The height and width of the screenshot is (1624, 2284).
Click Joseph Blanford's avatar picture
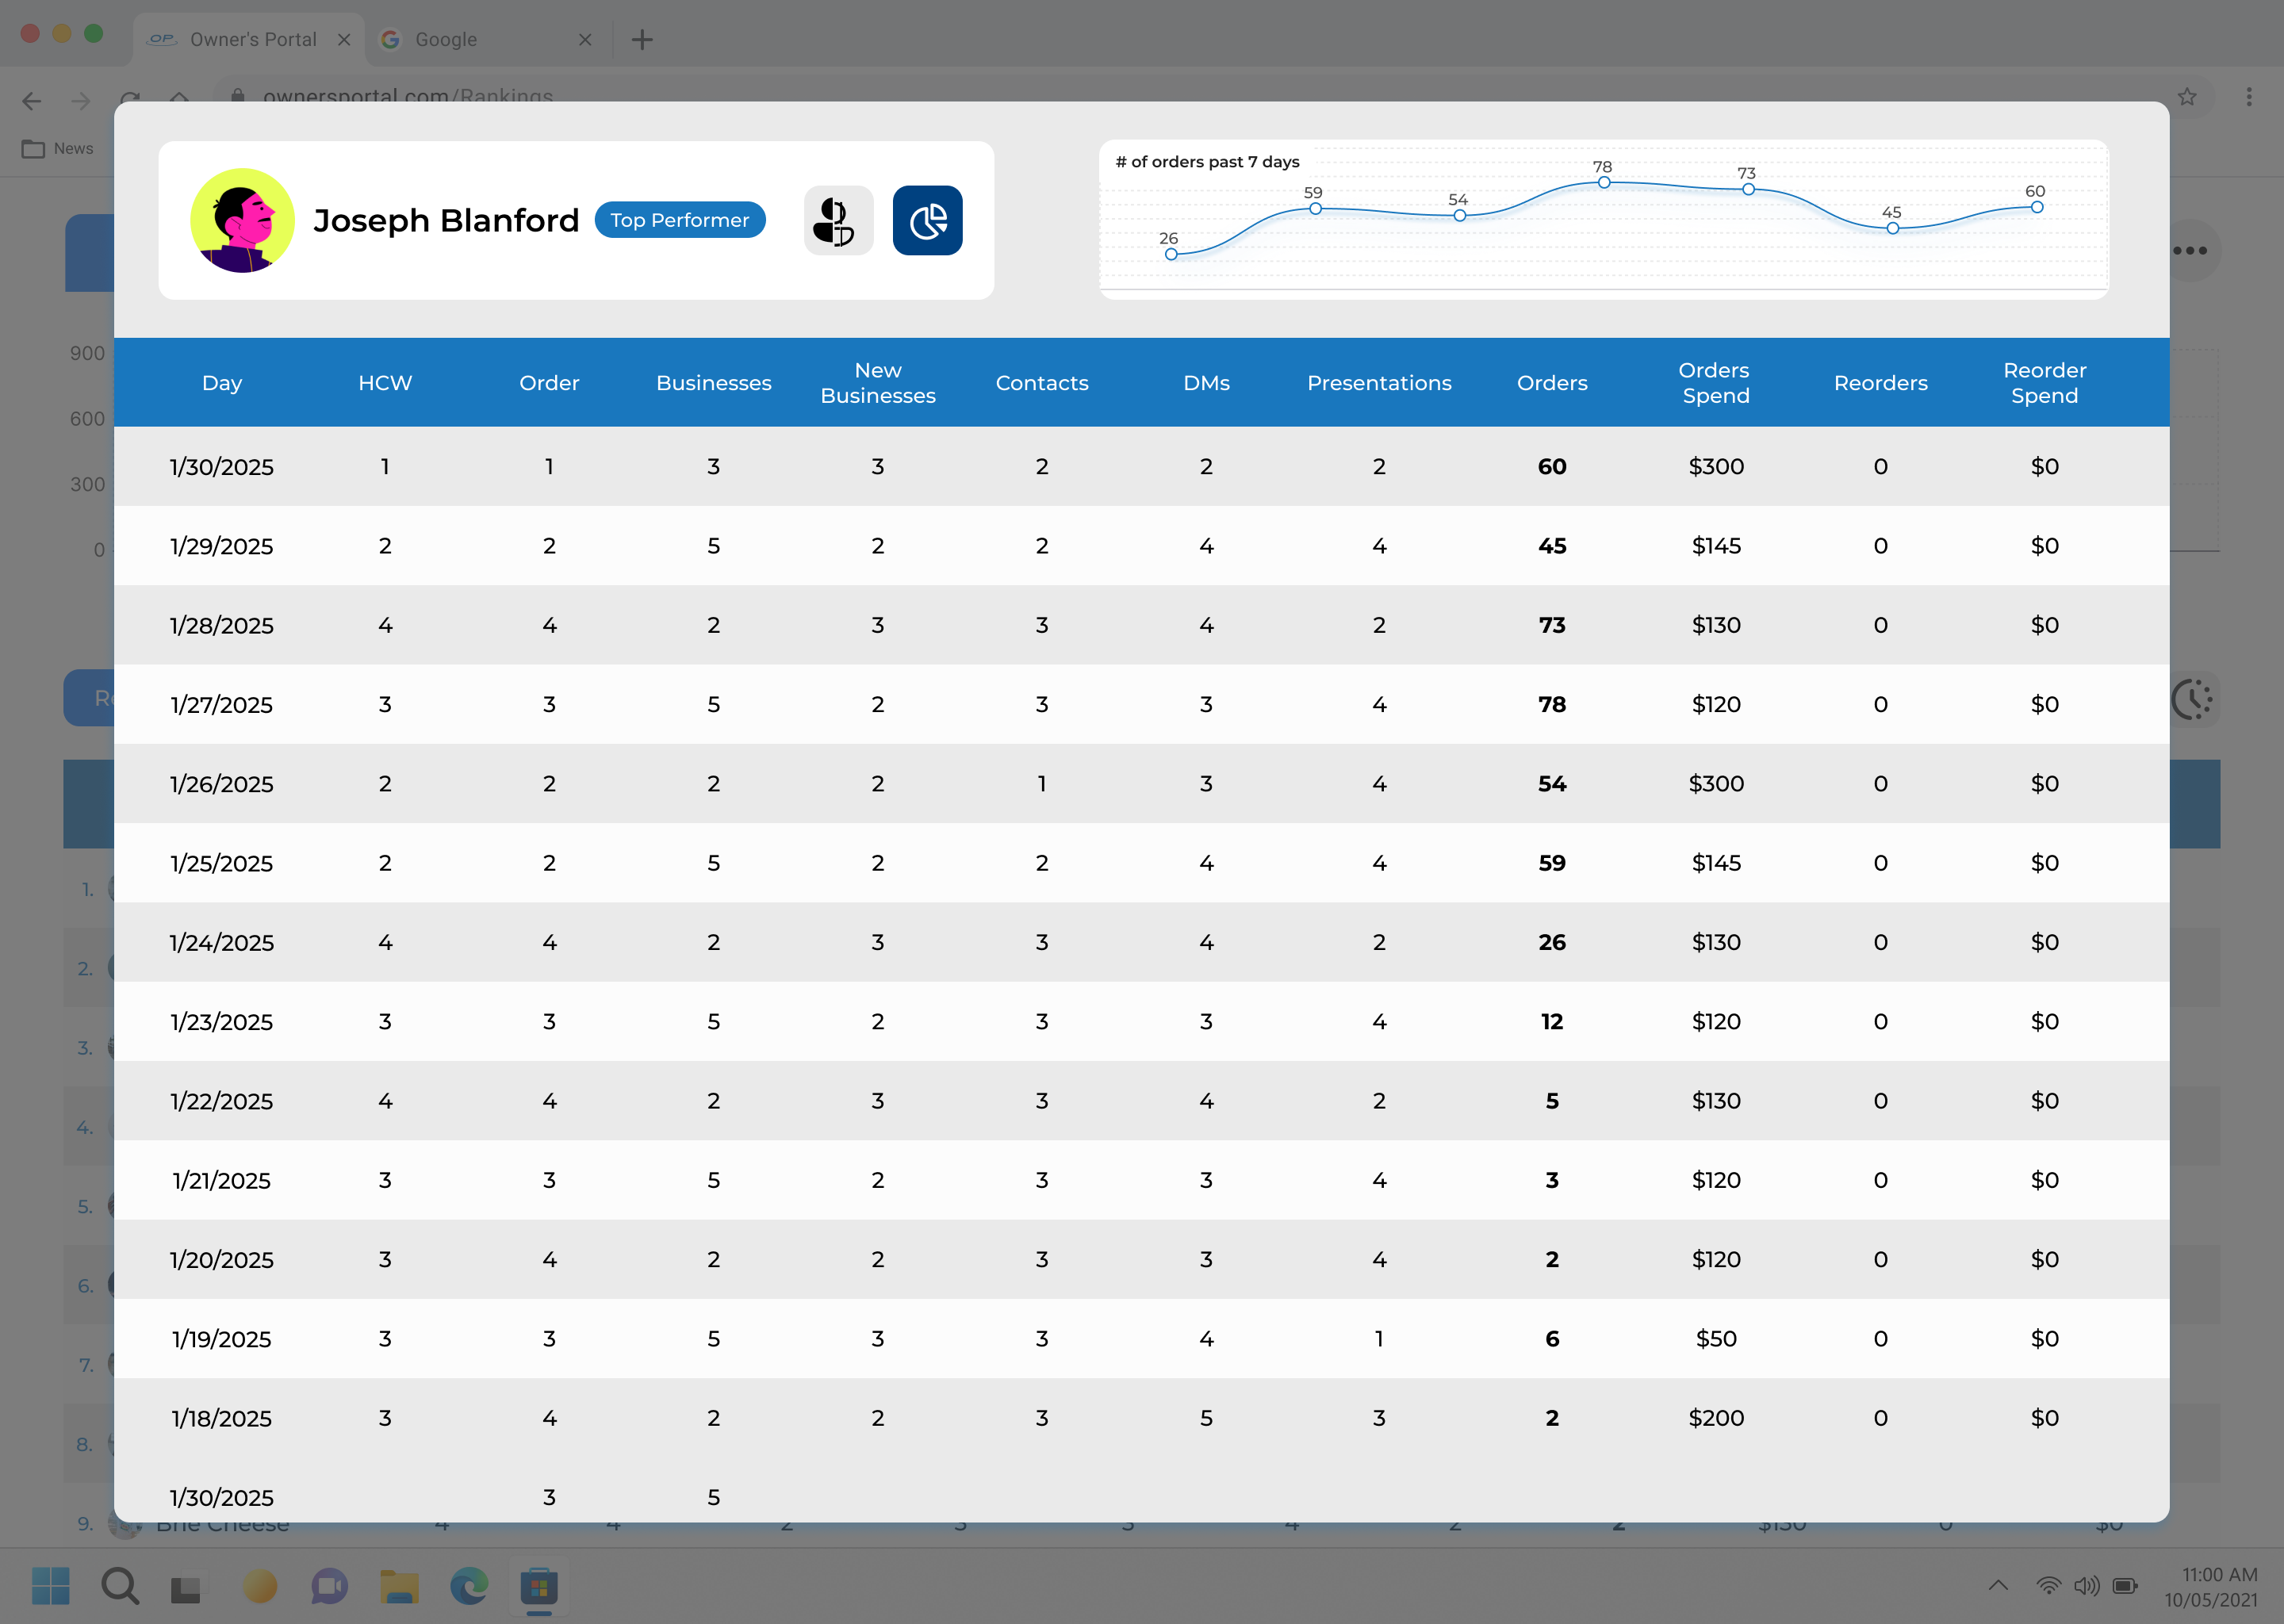point(242,220)
